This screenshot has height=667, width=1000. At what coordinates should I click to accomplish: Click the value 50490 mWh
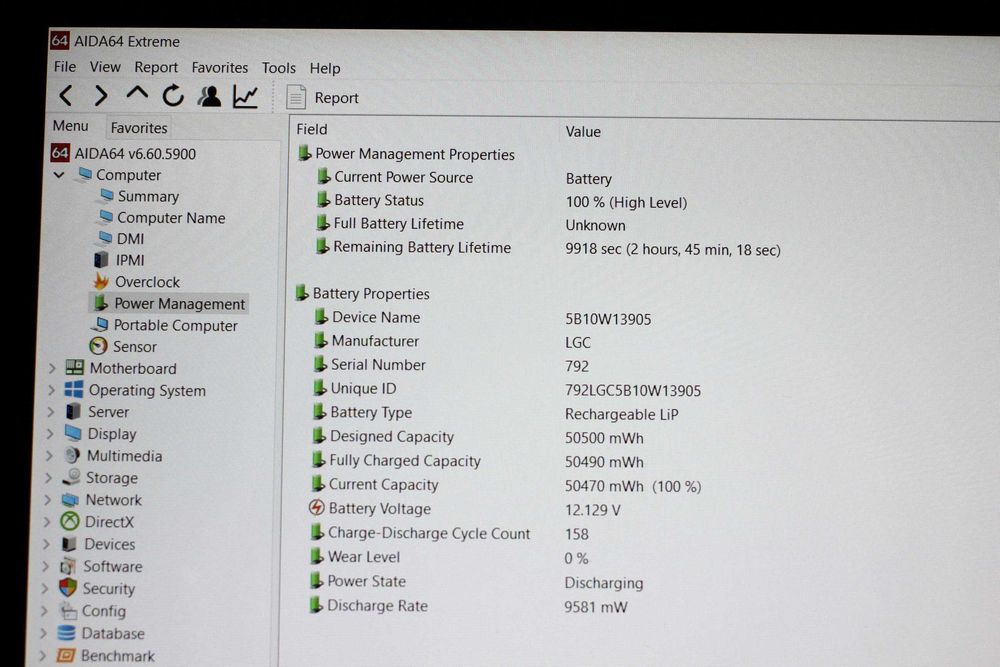point(604,462)
